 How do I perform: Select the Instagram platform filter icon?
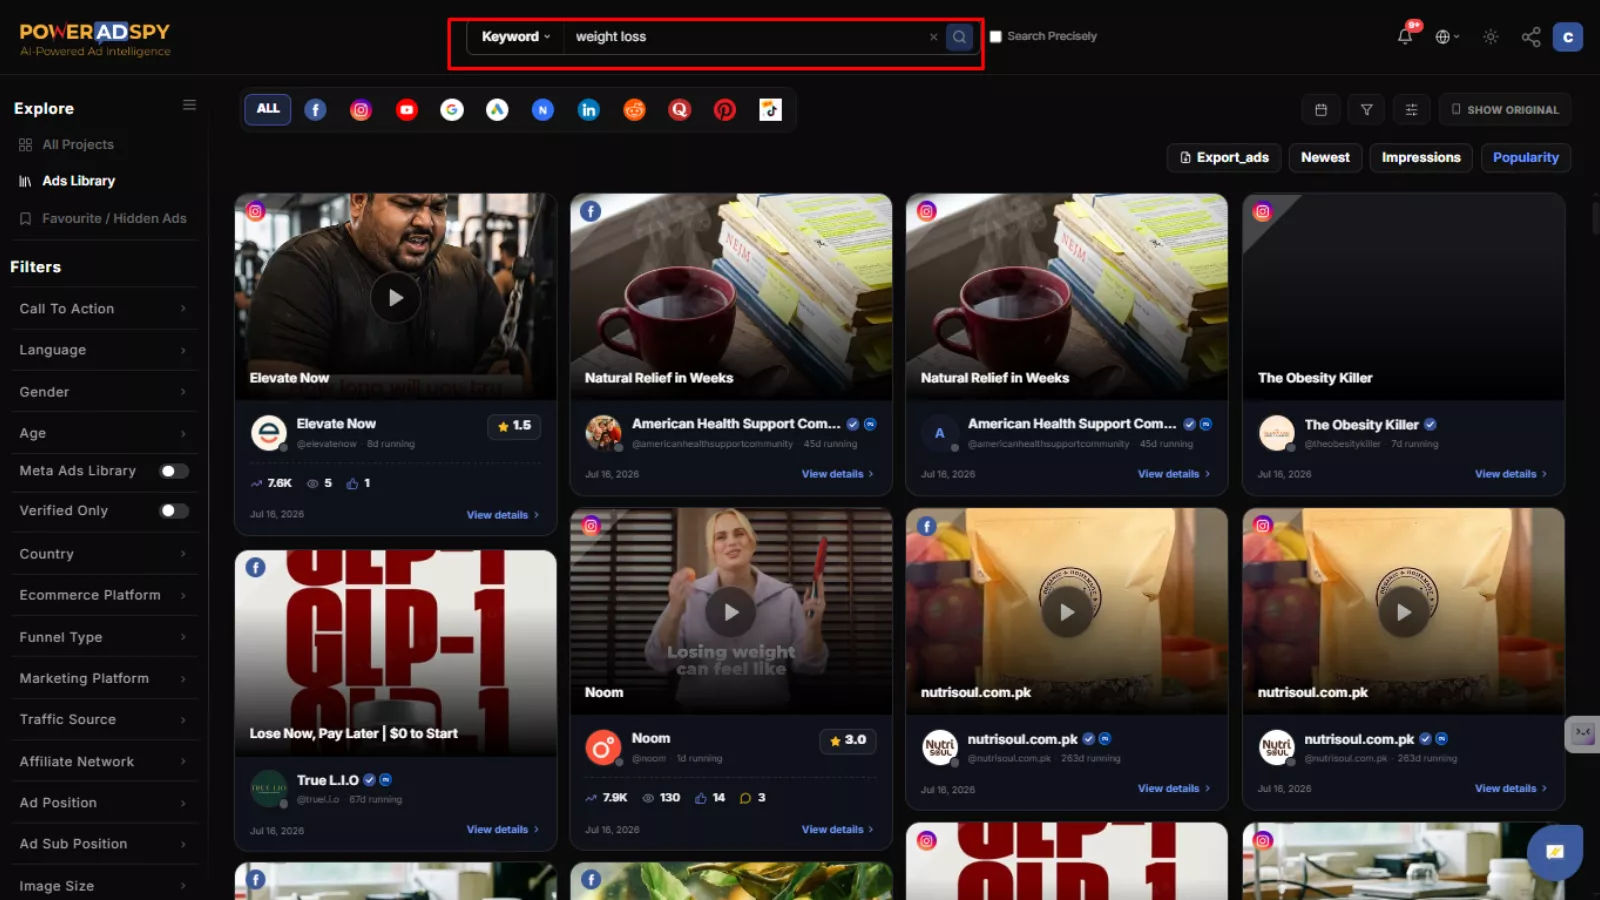(361, 110)
